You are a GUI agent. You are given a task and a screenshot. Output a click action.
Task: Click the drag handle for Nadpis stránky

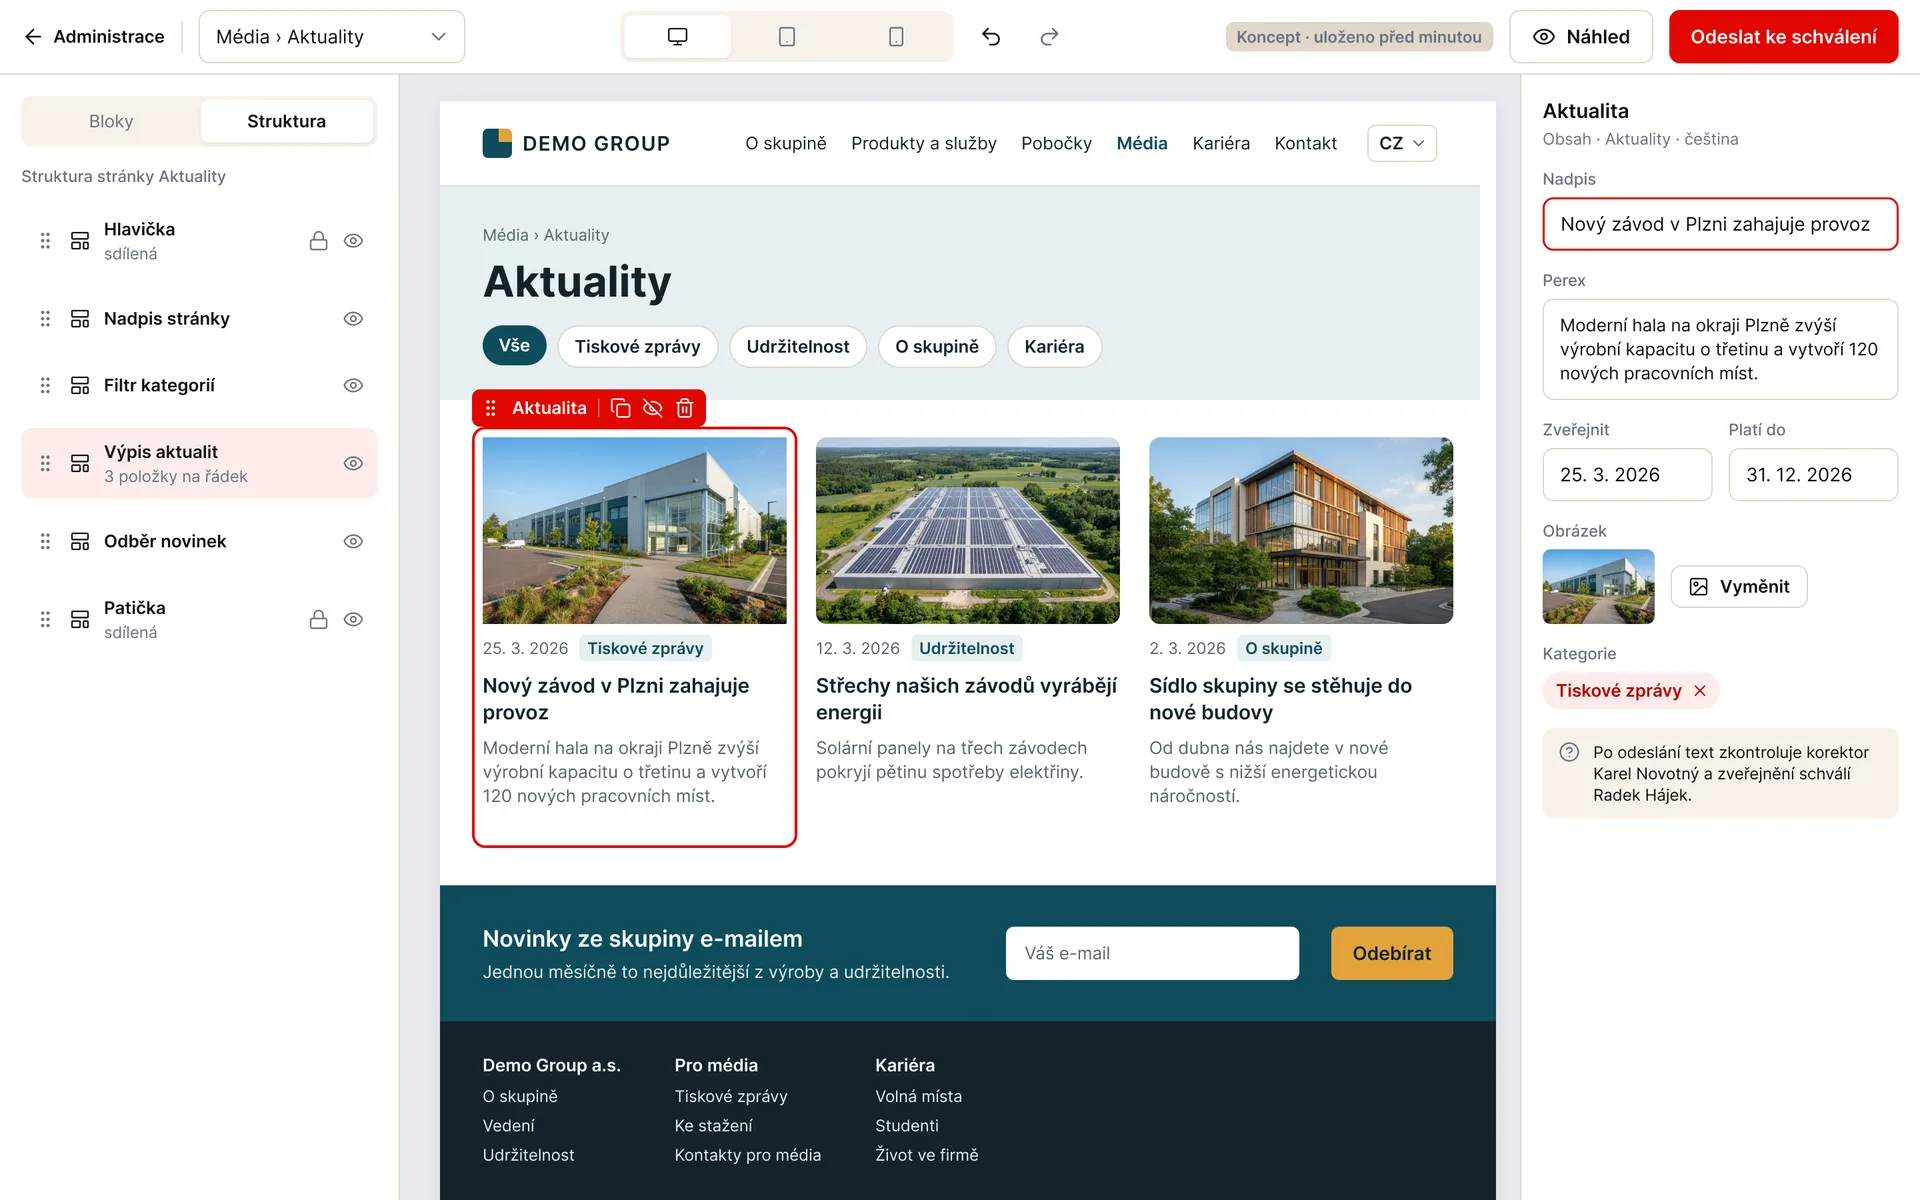coord(45,319)
